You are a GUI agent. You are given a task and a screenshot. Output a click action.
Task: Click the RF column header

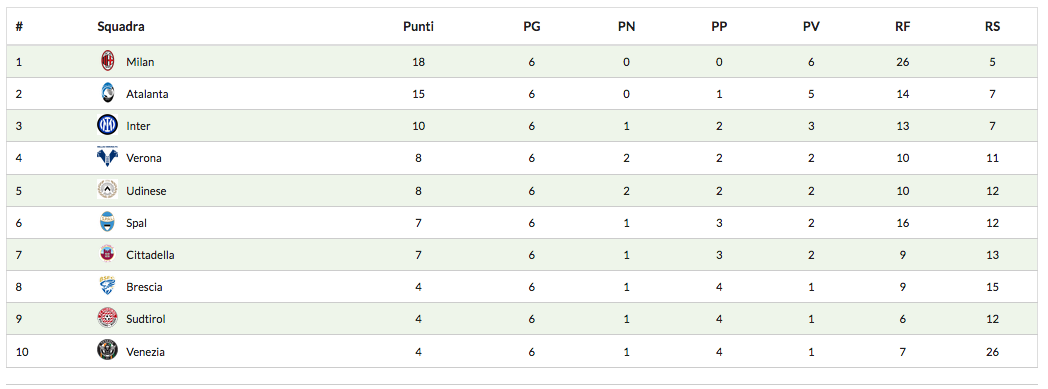click(903, 27)
